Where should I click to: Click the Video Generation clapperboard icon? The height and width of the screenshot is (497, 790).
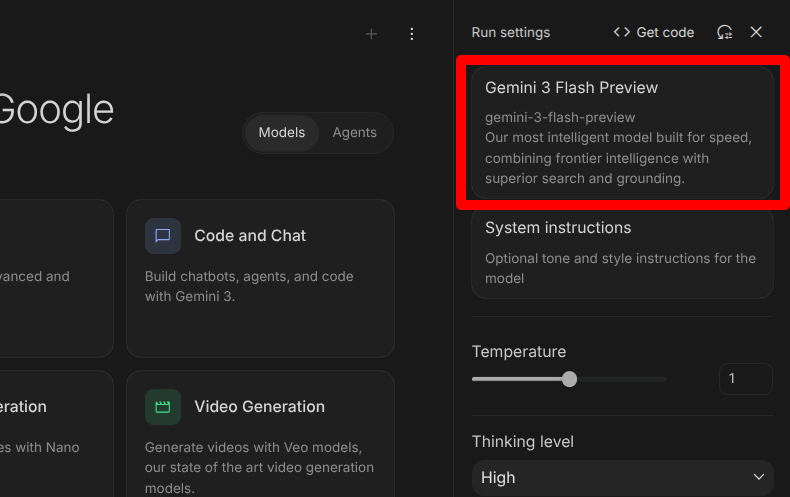click(x=163, y=407)
